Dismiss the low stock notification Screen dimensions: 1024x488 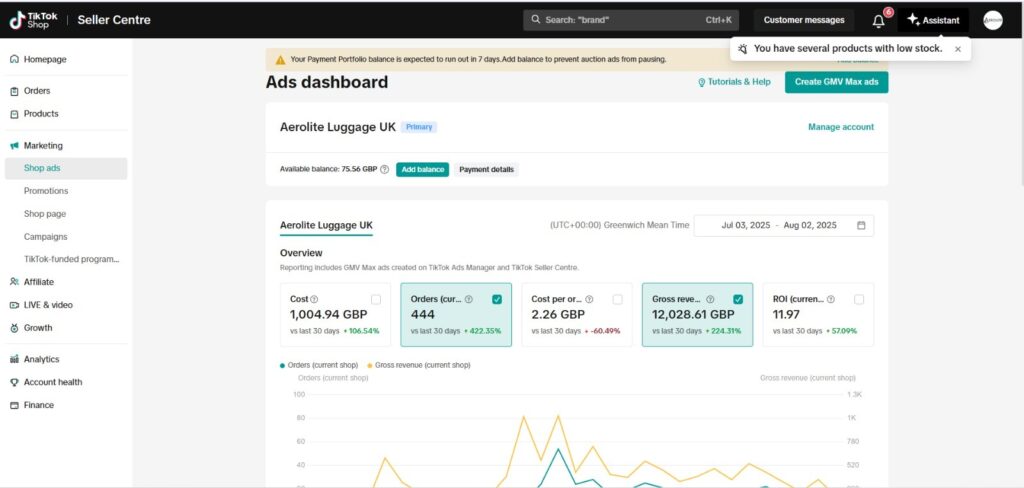[957, 48]
